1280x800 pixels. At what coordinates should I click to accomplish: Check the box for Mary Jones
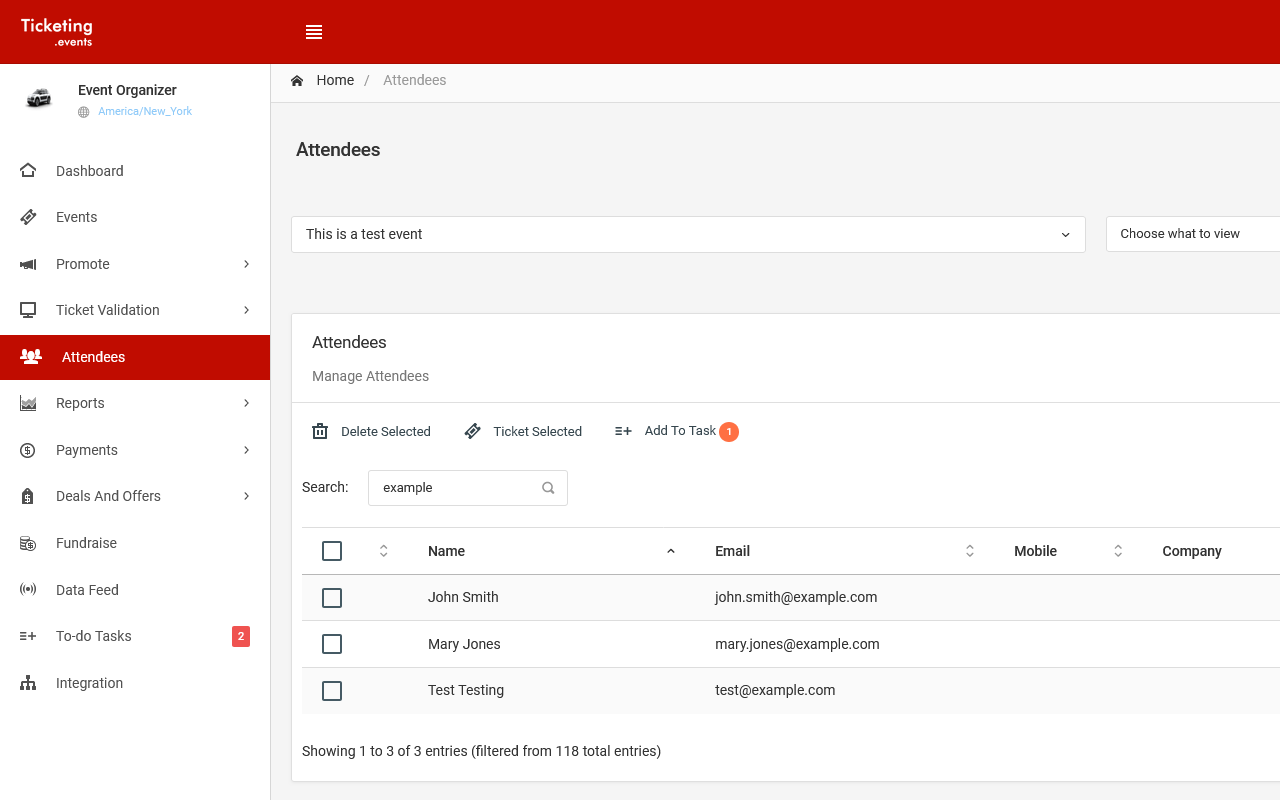click(332, 644)
